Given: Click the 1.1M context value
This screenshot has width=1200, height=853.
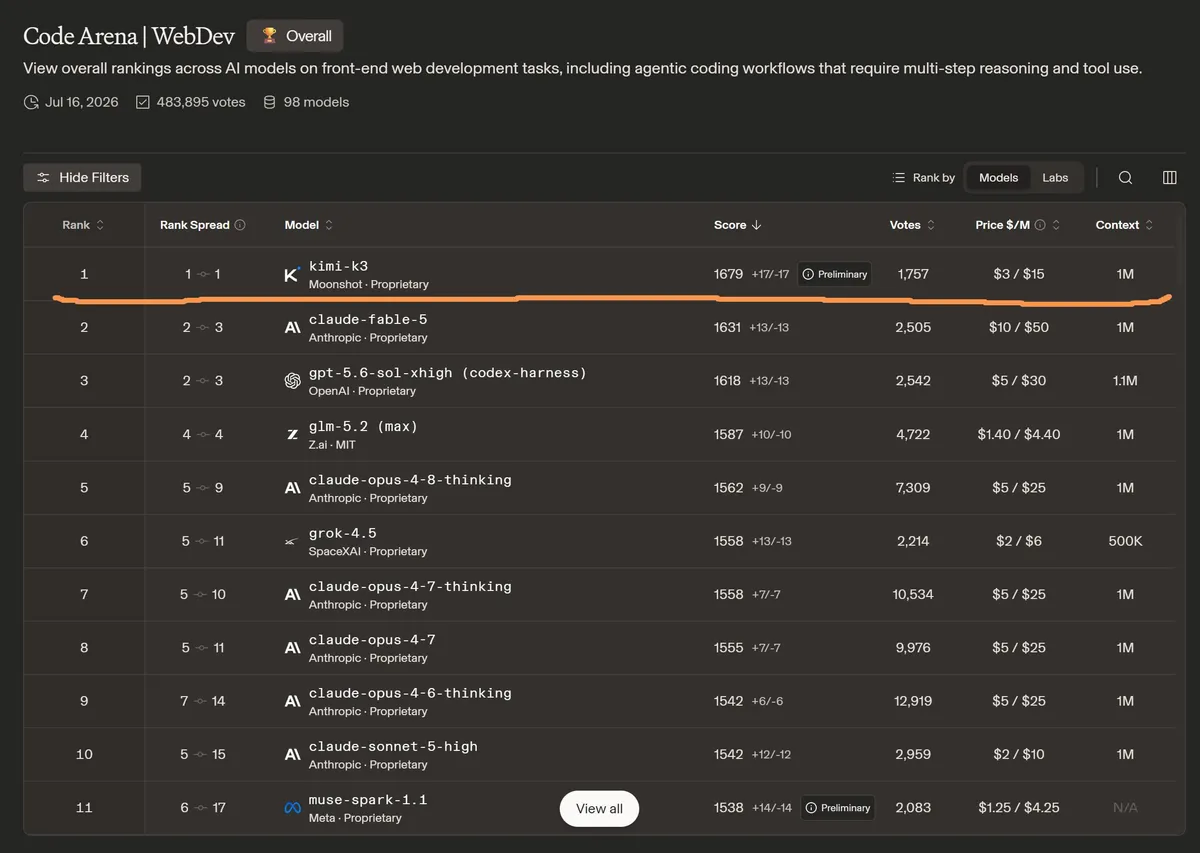Looking at the screenshot, I should 1125,381.
